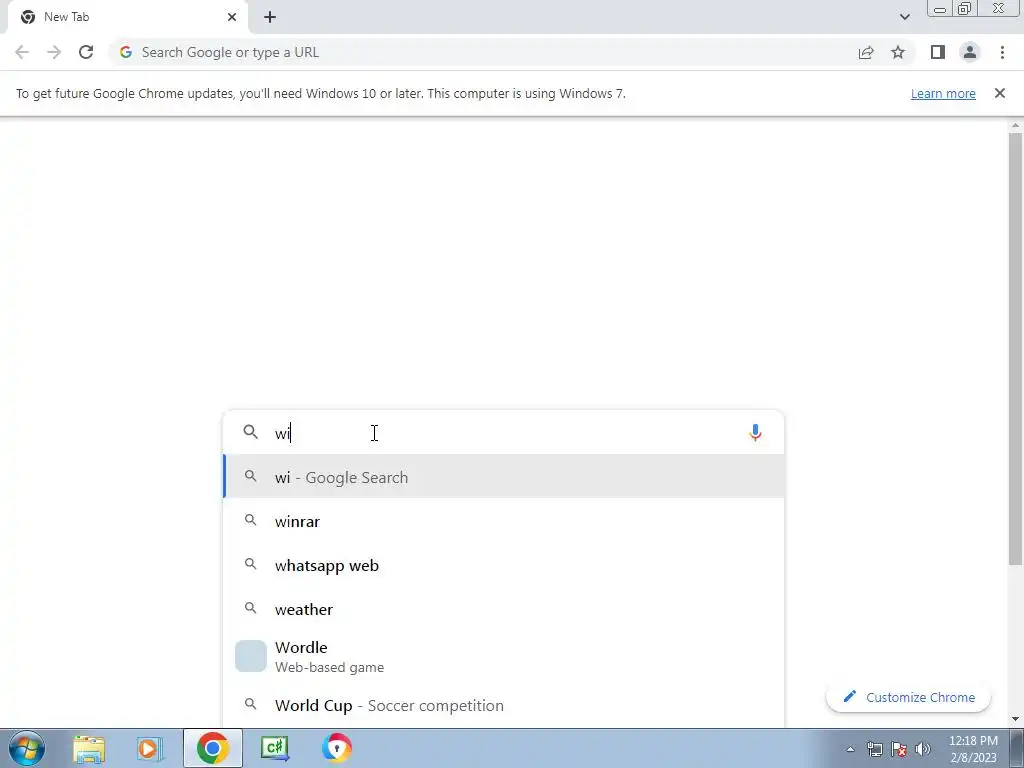Open Learn more link about Chrome updates
The image size is (1024, 768).
tap(943, 93)
